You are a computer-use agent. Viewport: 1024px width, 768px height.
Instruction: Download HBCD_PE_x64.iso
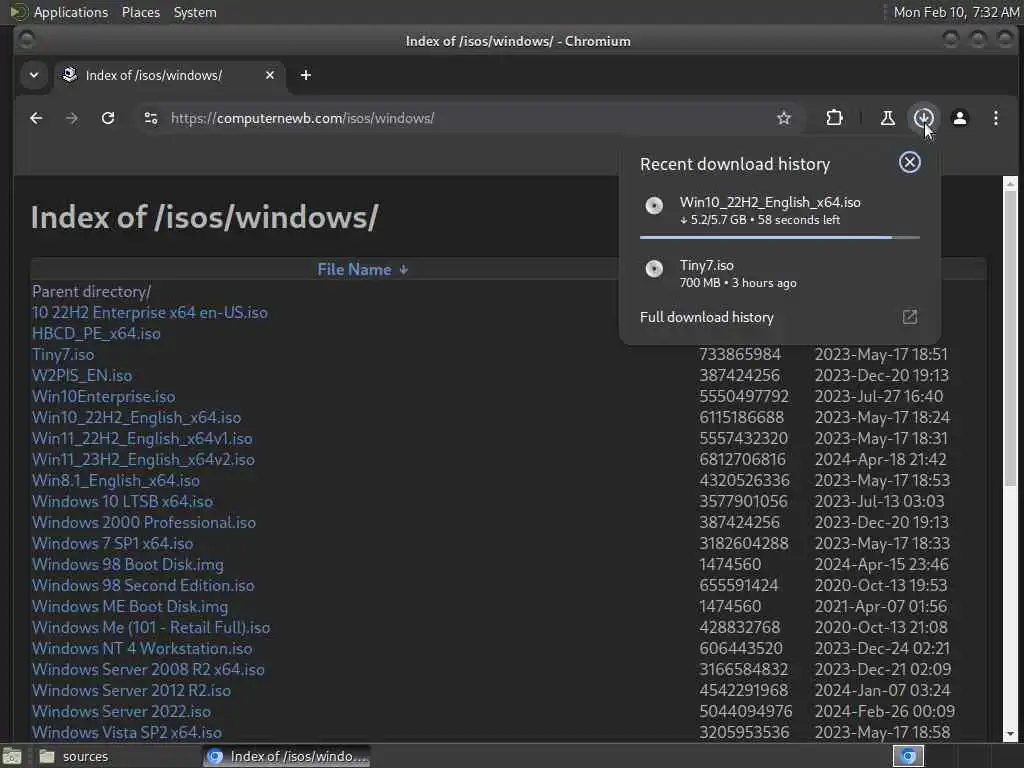tap(96, 334)
